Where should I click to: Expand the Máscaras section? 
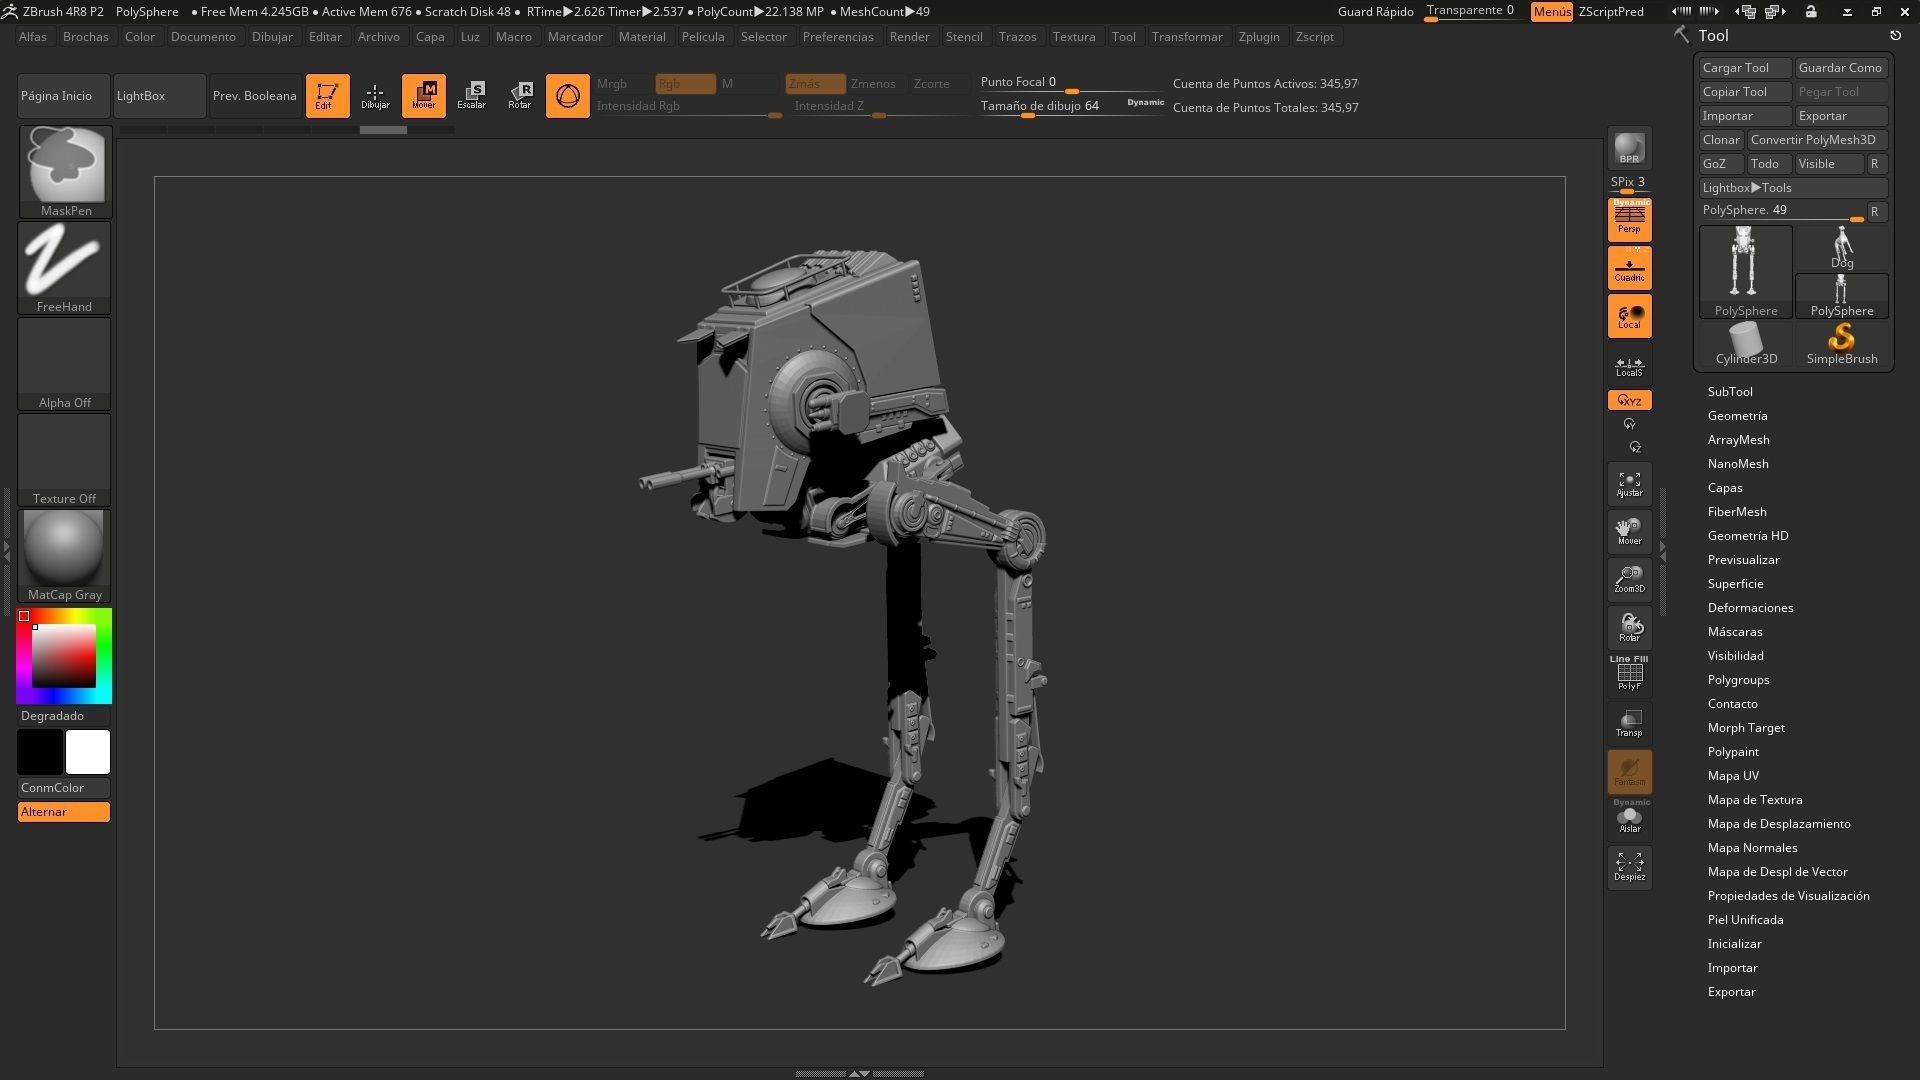coord(1735,632)
